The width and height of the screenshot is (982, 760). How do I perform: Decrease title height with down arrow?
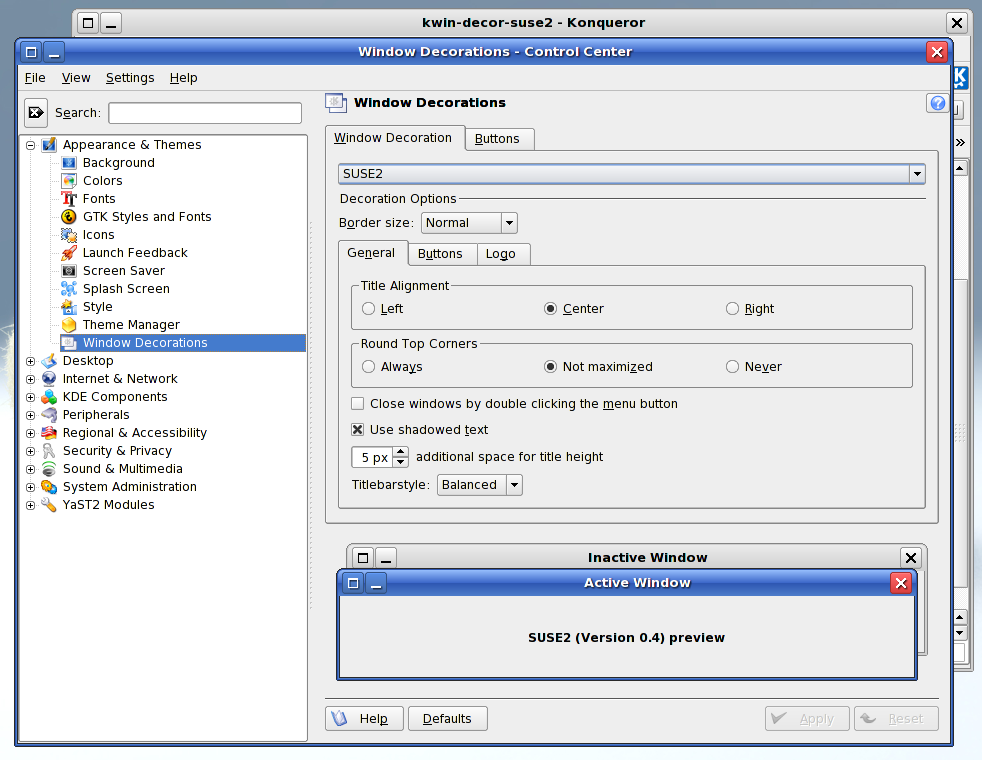pos(400,463)
